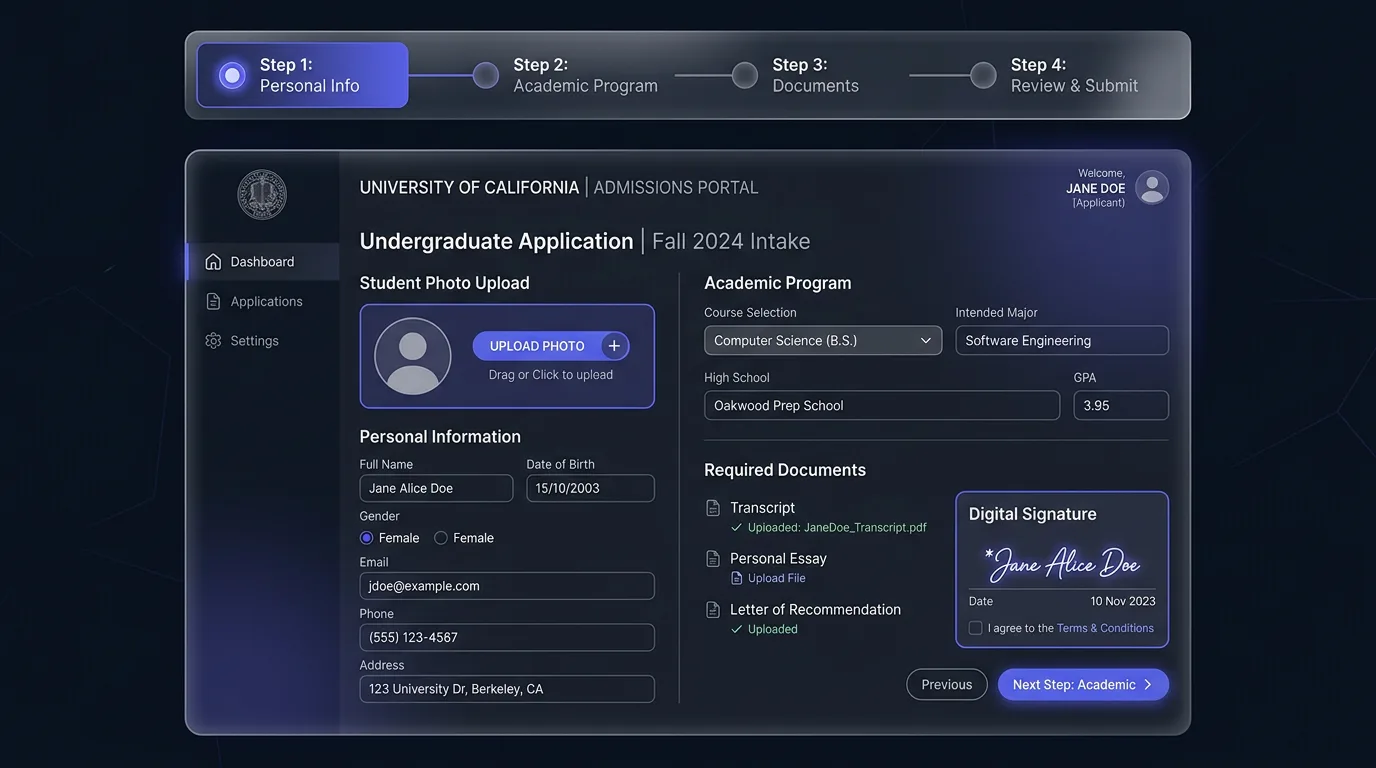Select the Female gender radio button
This screenshot has width=1376, height=768.
pyautogui.click(x=366, y=537)
